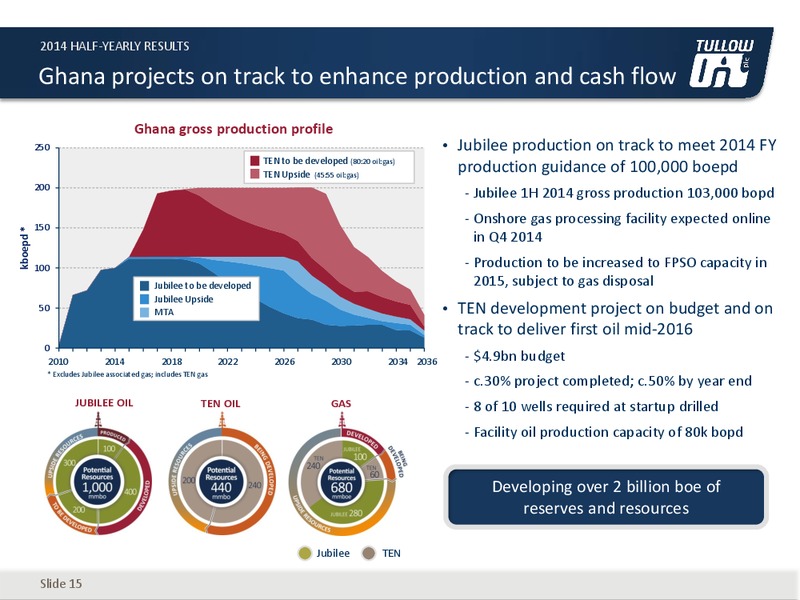This screenshot has height=600, width=800.
Task: Click the TEN brown legend dot
Action: 369,554
